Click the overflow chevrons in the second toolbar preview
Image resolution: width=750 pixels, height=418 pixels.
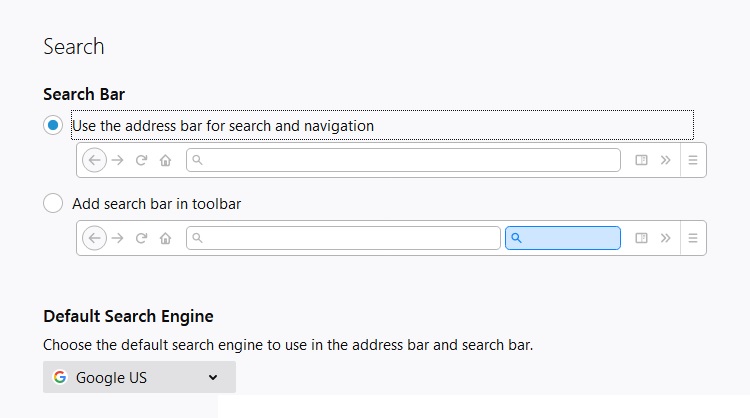pyautogui.click(x=666, y=238)
